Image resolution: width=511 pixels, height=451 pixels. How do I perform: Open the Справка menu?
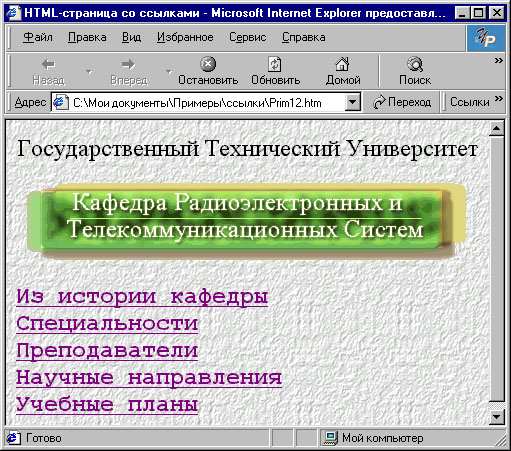coord(303,37)
